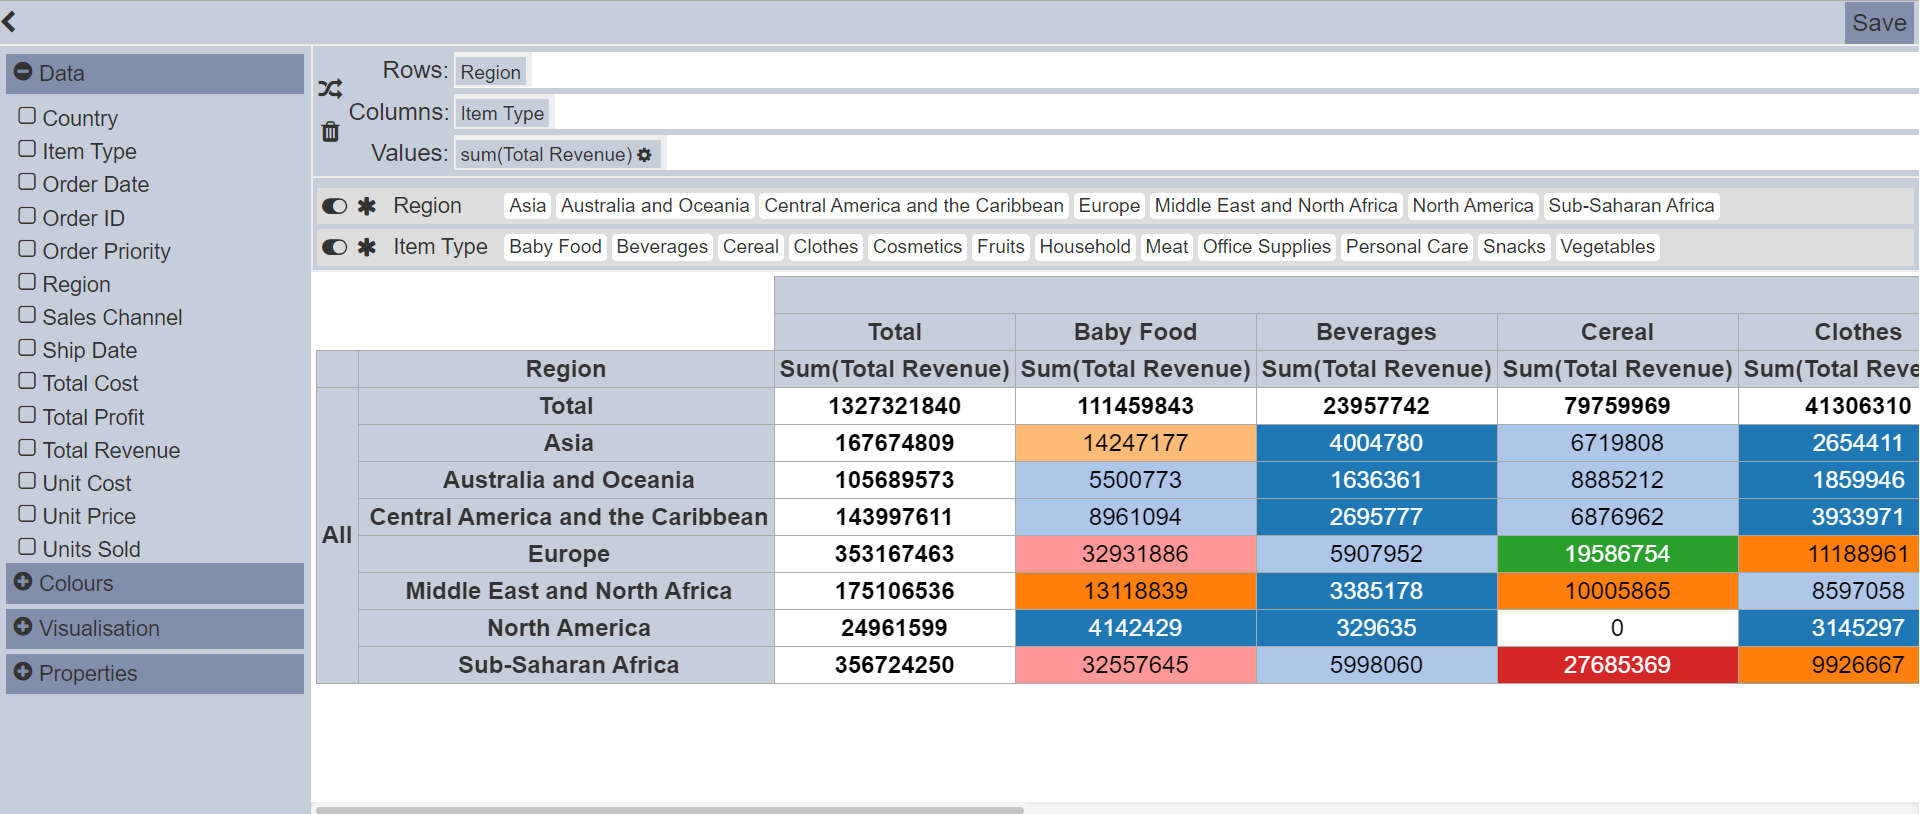
Task: Click the Asia Baby Food cell 14247177
Action: (x=1135, y=443)
